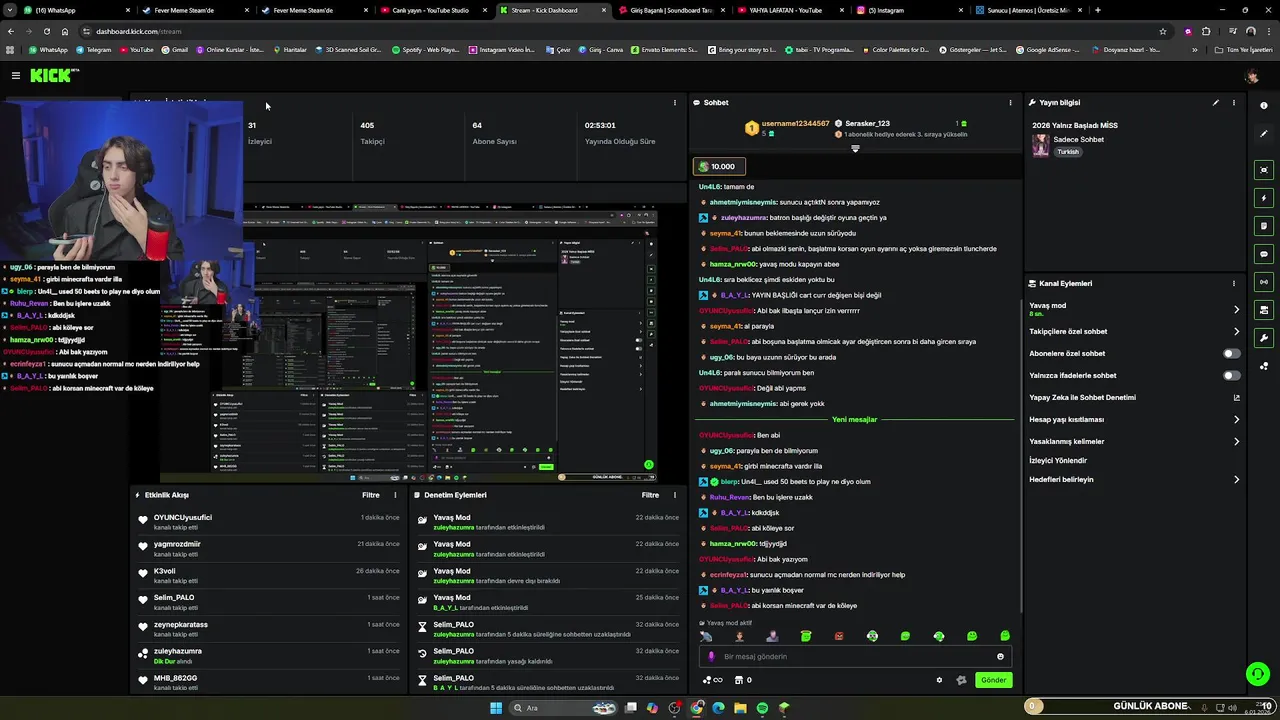Open Spotify from Windows taskbar
1280x720 pixels.
click(762, 708)
